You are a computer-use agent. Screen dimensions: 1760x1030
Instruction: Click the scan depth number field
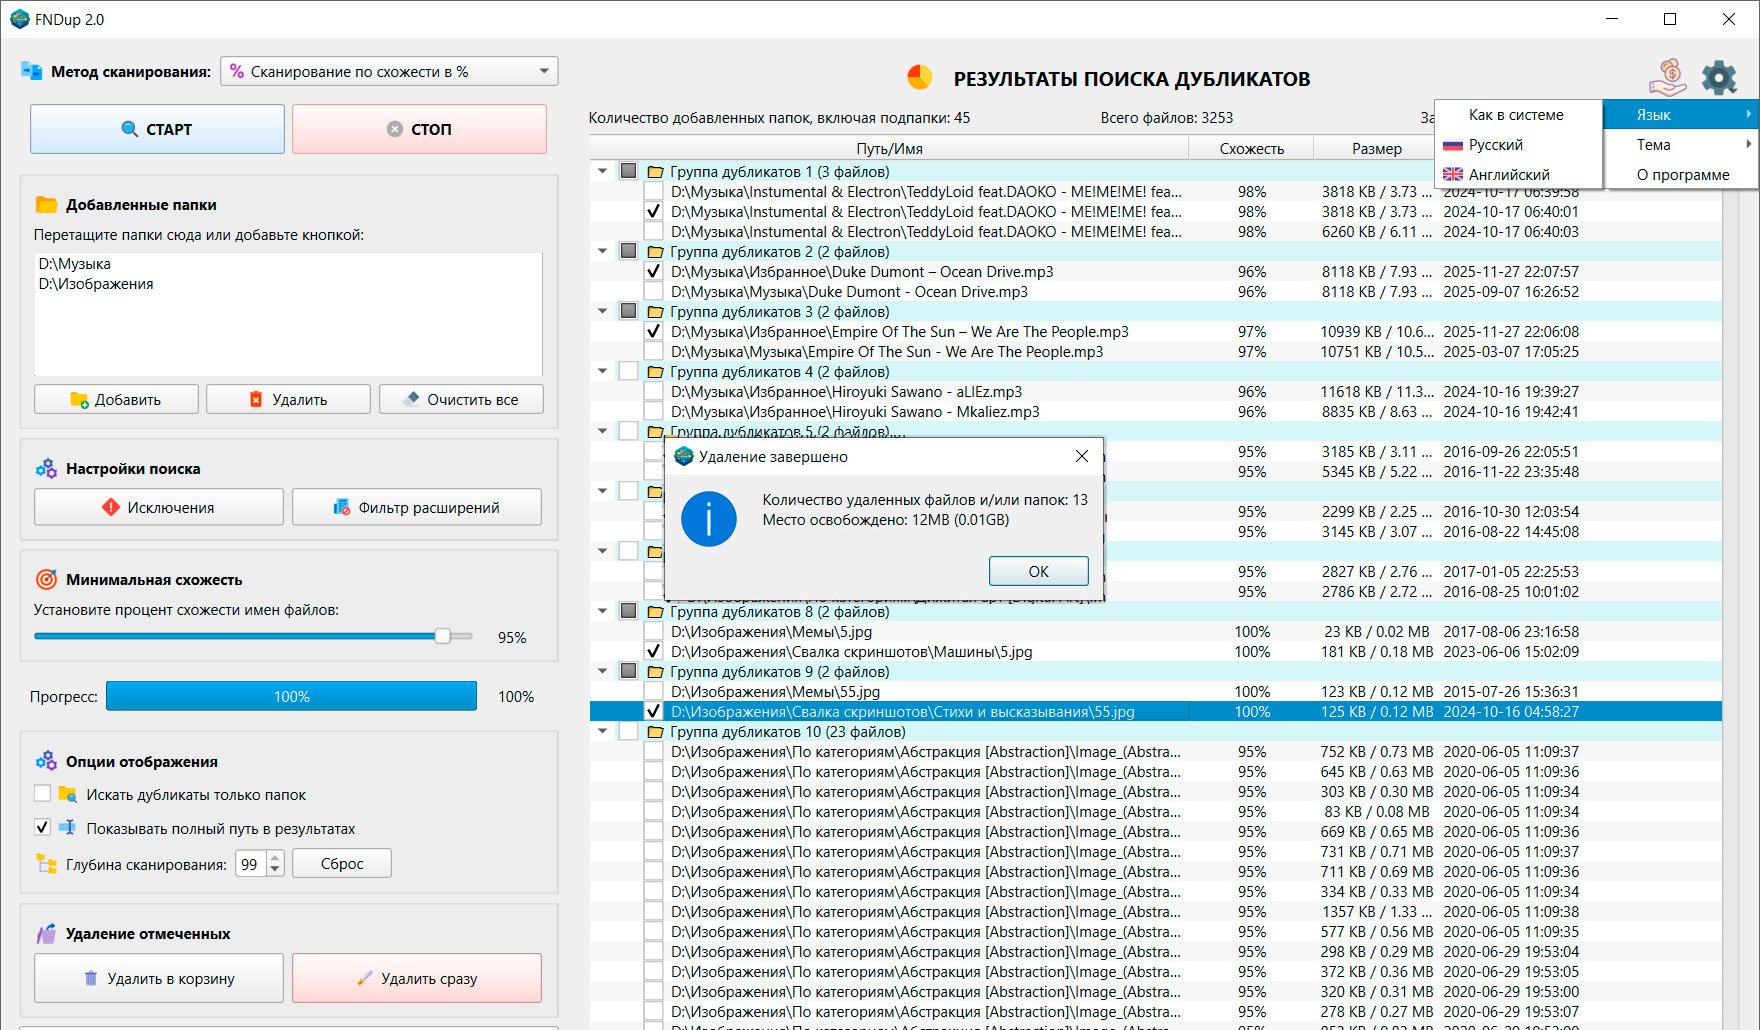[250, 864]
